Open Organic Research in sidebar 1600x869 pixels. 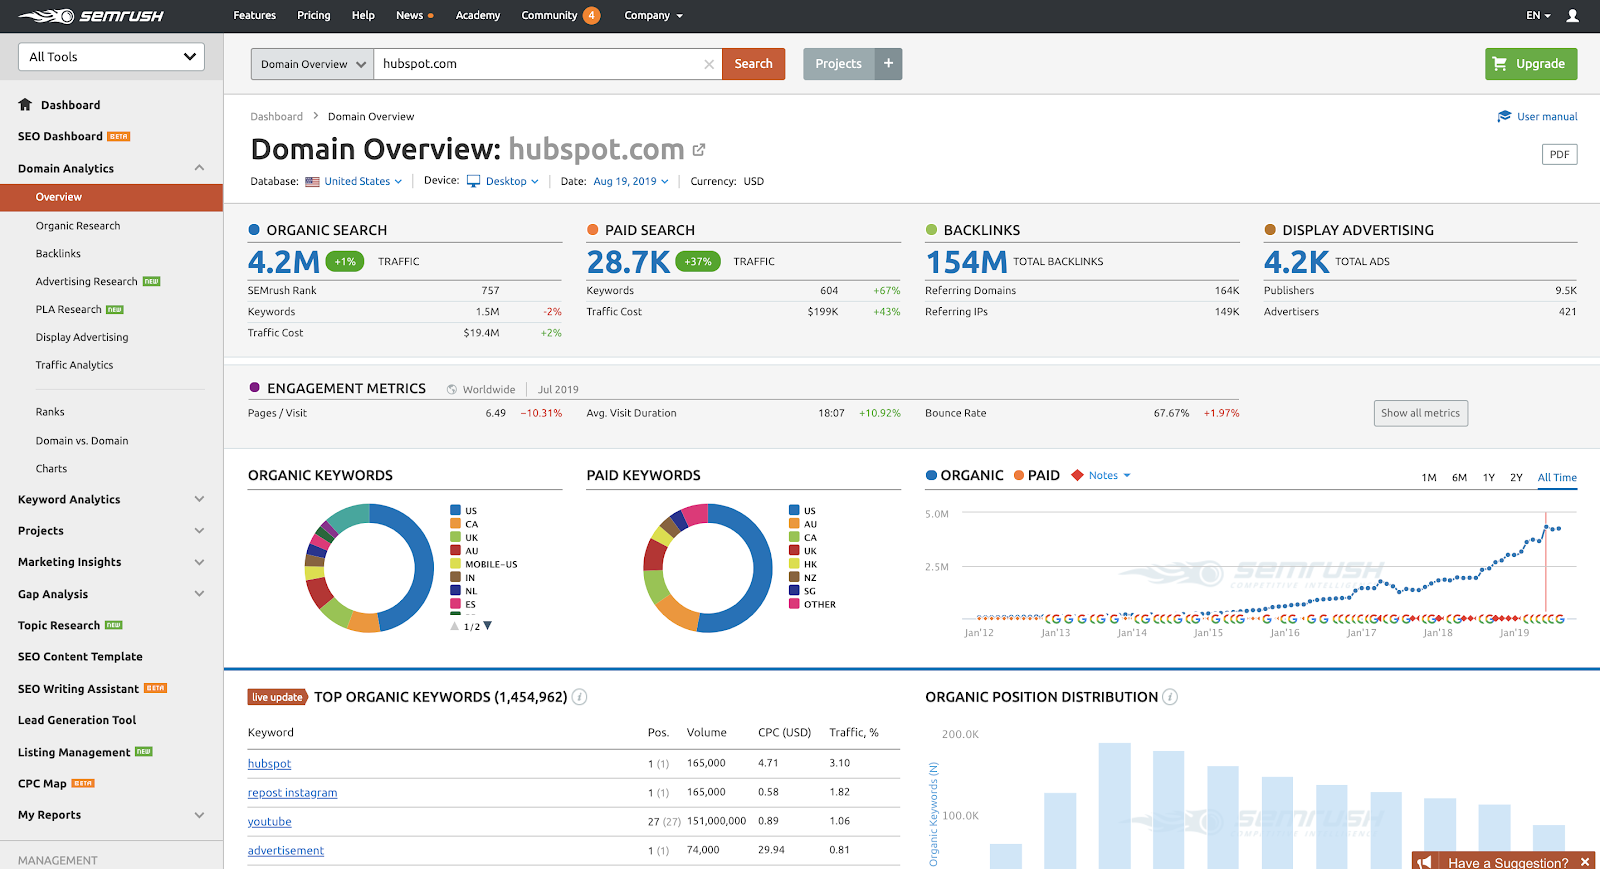click(78, 226)
